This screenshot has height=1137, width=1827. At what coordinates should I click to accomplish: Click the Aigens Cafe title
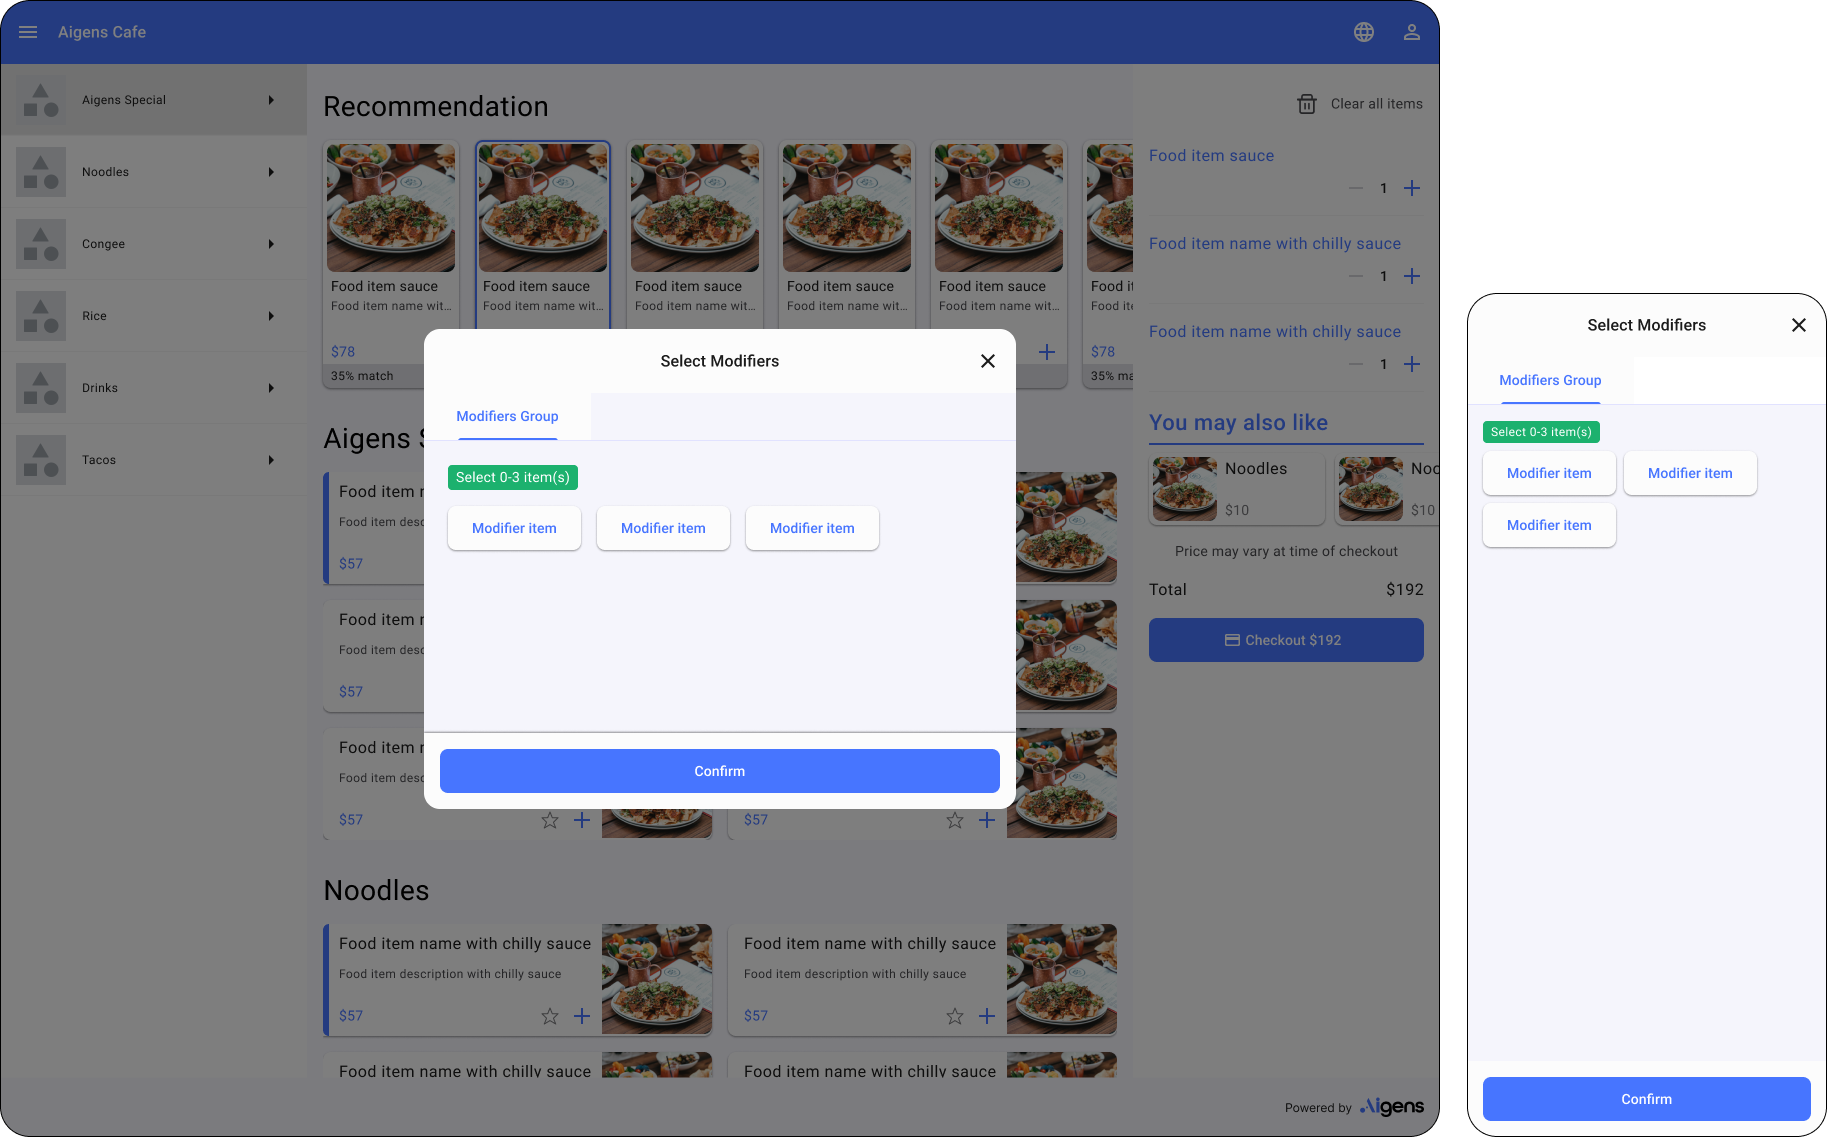click(x=102, y=32)
